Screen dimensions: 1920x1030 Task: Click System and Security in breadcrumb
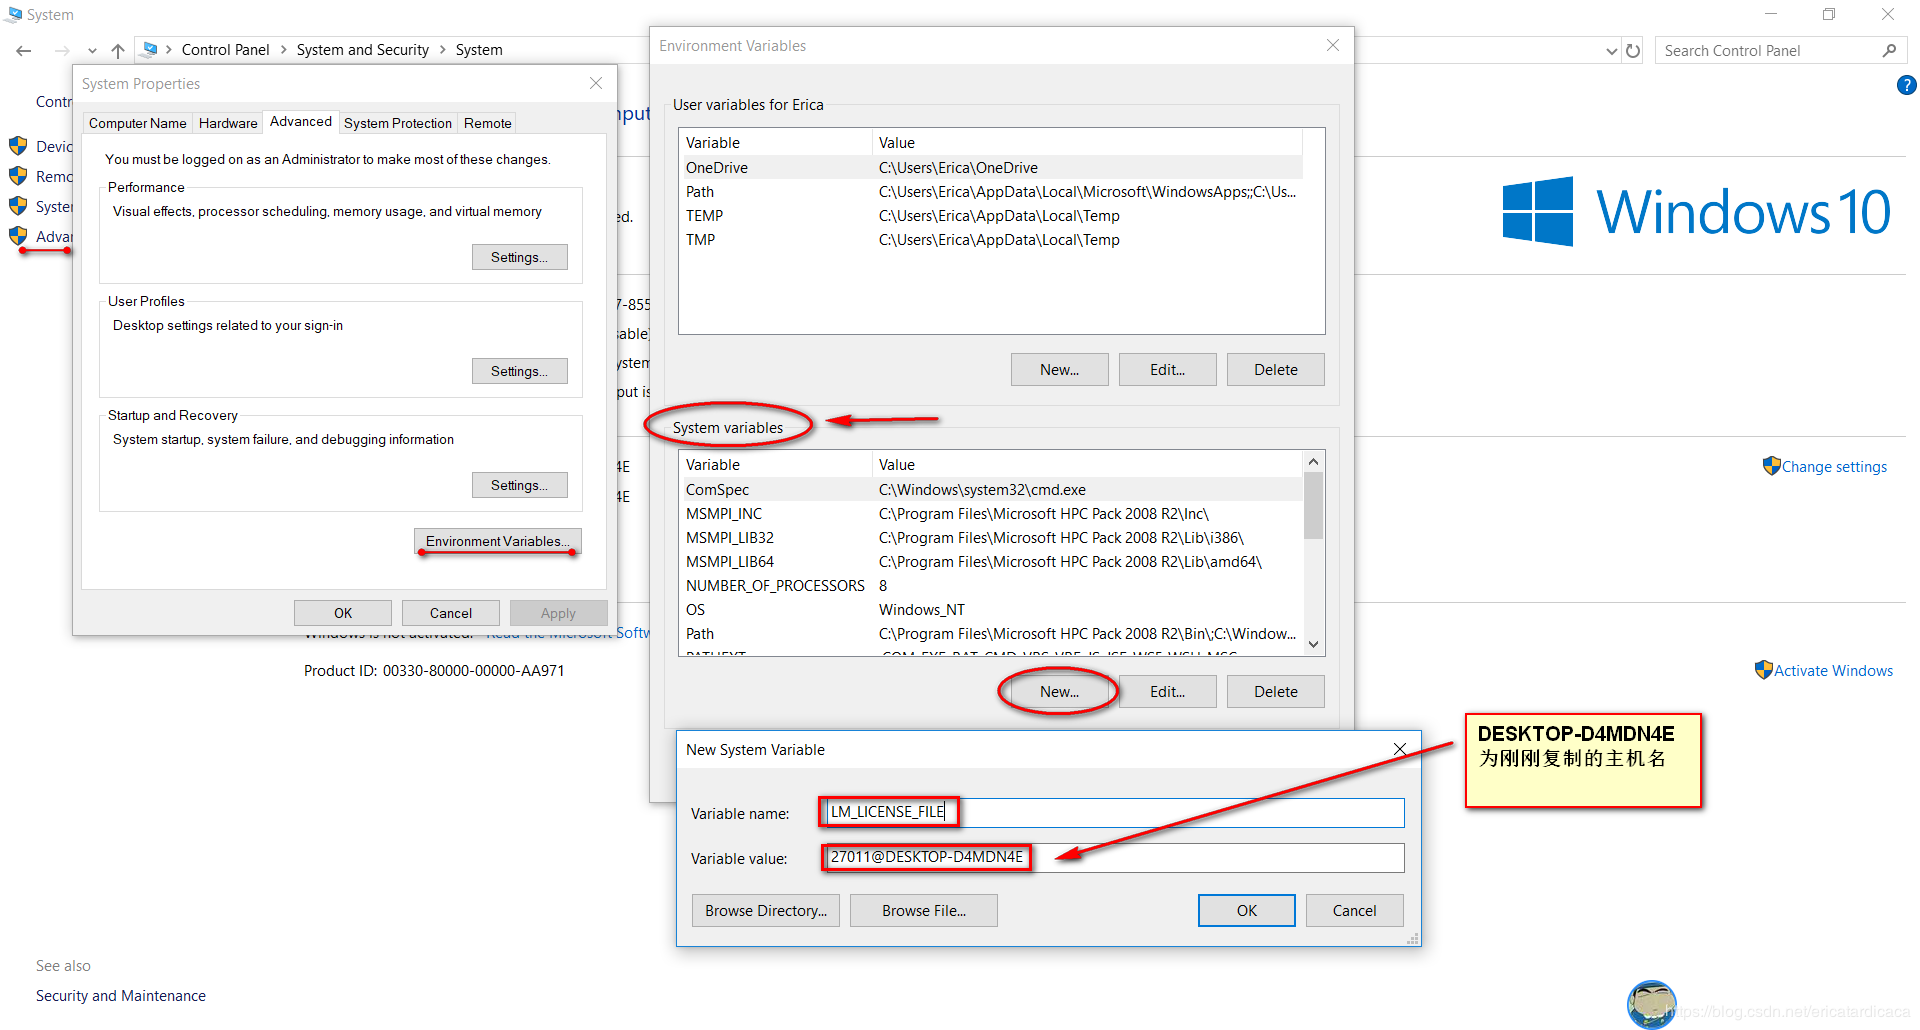[x=363, y=49]
